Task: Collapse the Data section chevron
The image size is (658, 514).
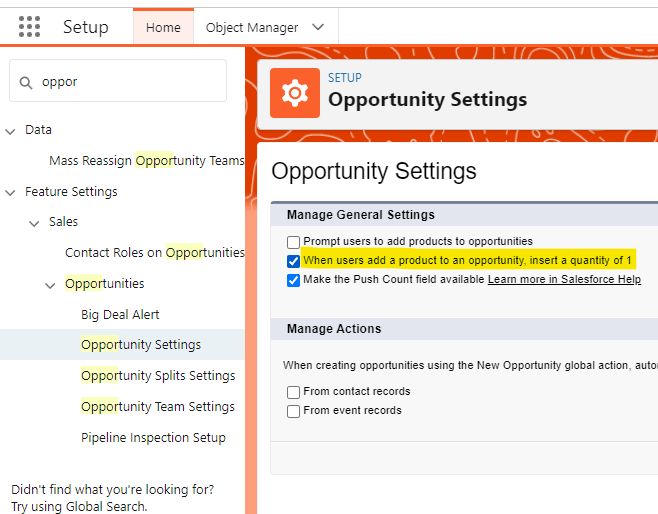Action: pyautogui.click(x=10, y=131)
